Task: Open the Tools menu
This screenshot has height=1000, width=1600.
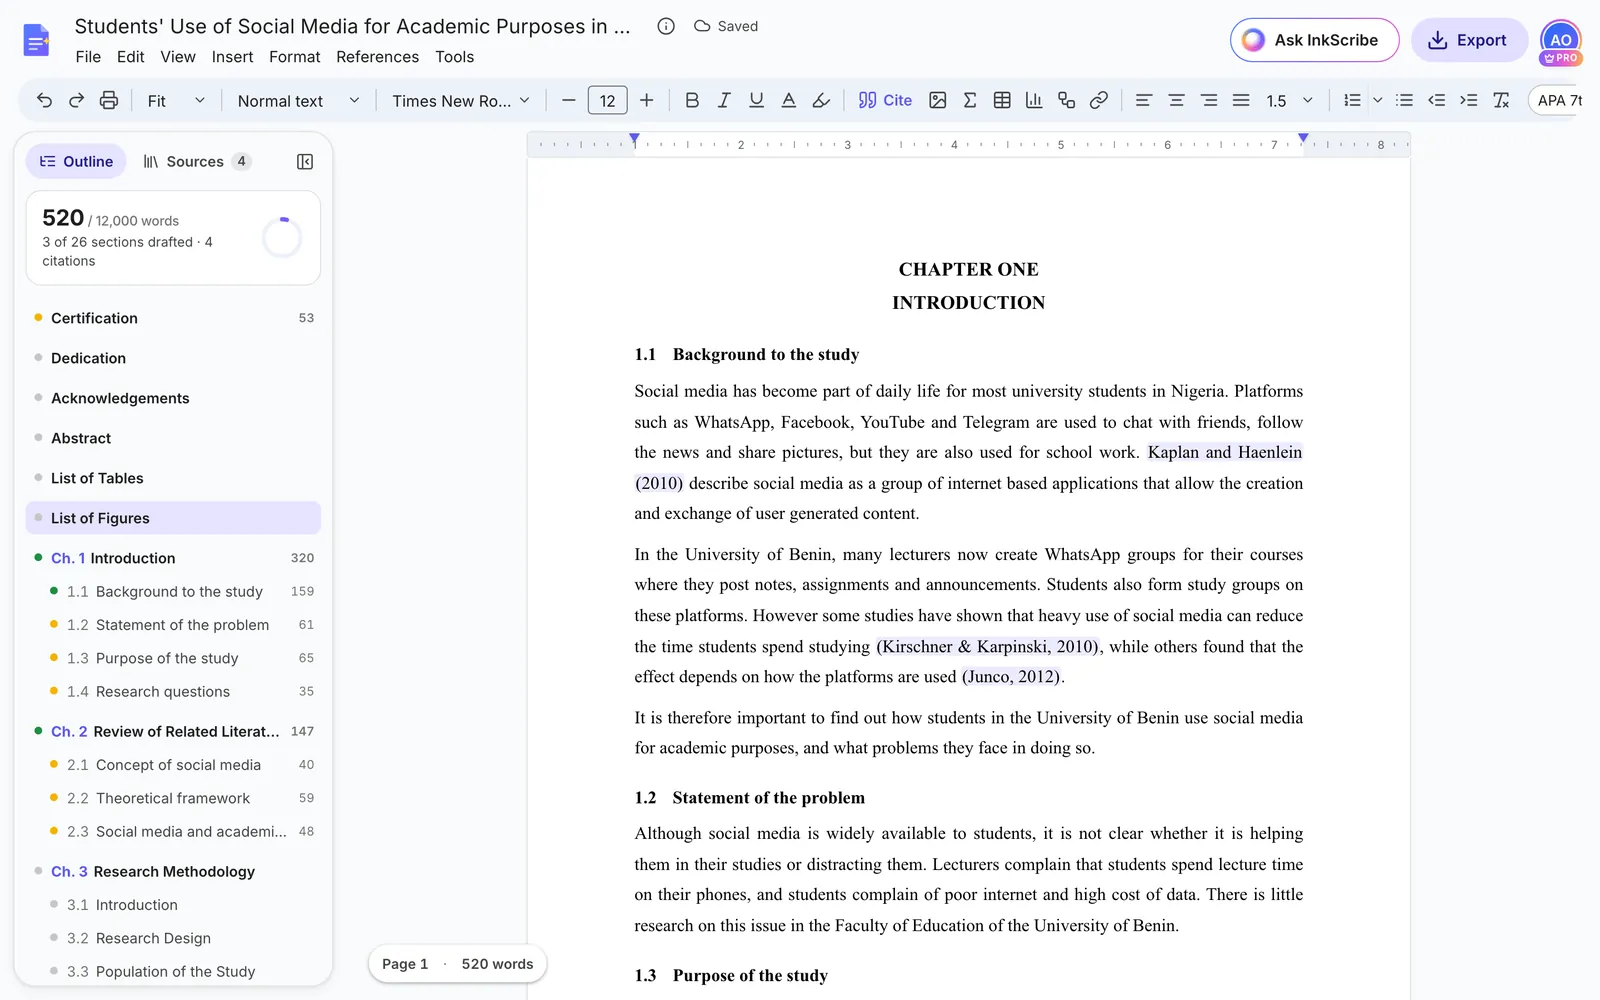Action: (x=455, y=57)
